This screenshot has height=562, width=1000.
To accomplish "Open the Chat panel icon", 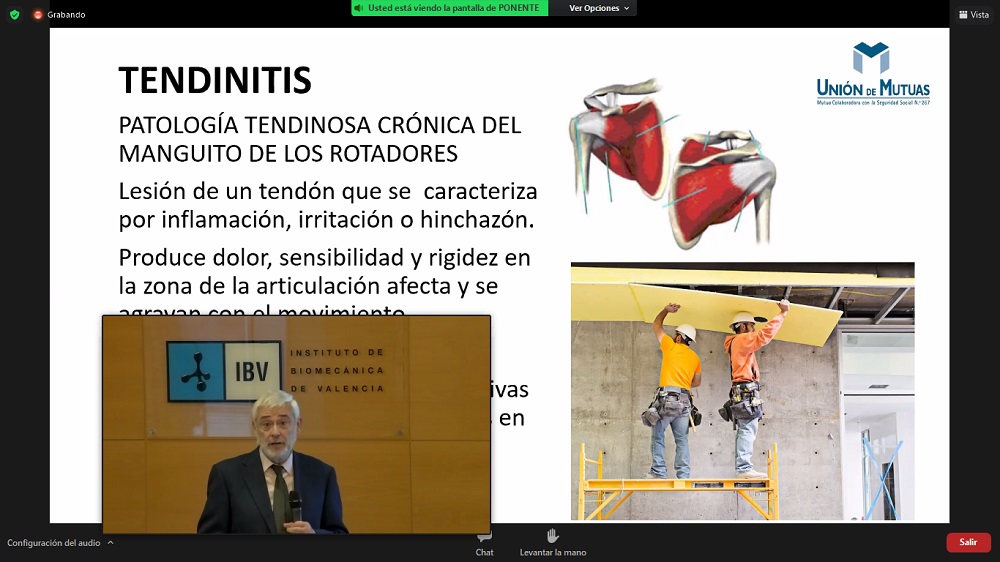I will (484, 537).
